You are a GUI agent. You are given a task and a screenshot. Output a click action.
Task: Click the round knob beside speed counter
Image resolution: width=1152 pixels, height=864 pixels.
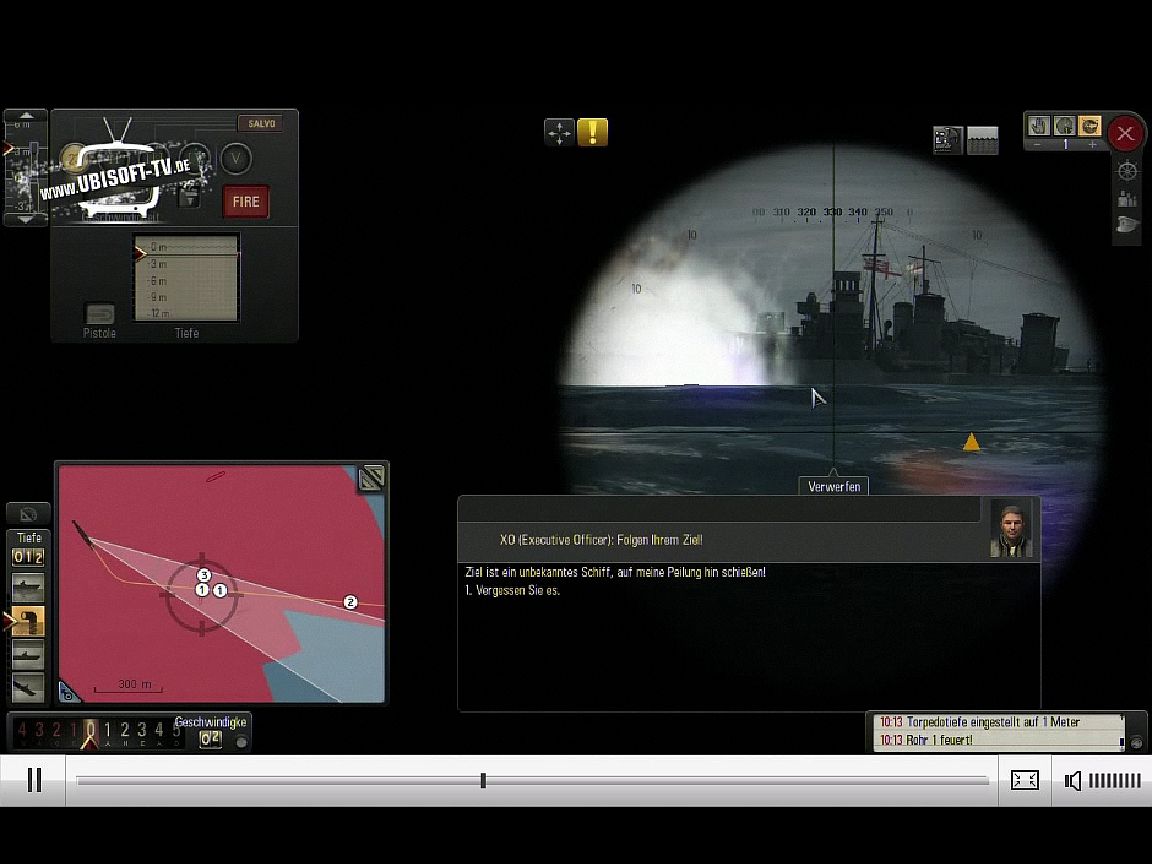pyautogui.click(x=240, y=741)
